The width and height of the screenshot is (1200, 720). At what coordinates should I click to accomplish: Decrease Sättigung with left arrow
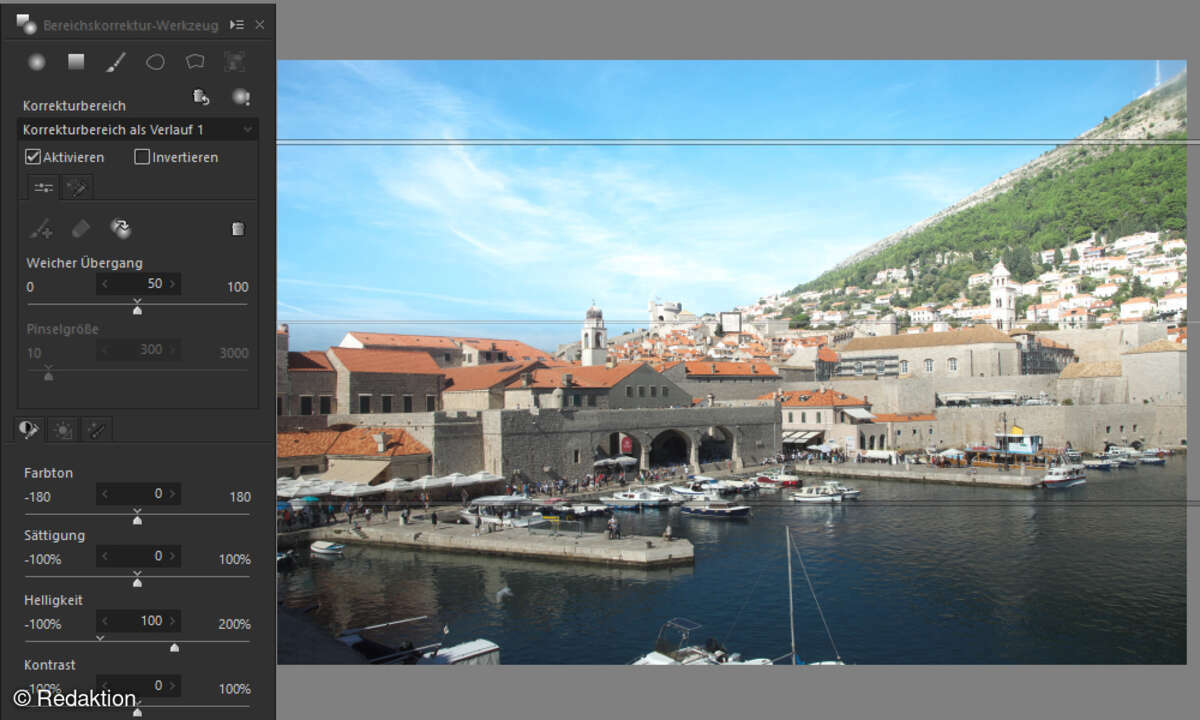104,556
